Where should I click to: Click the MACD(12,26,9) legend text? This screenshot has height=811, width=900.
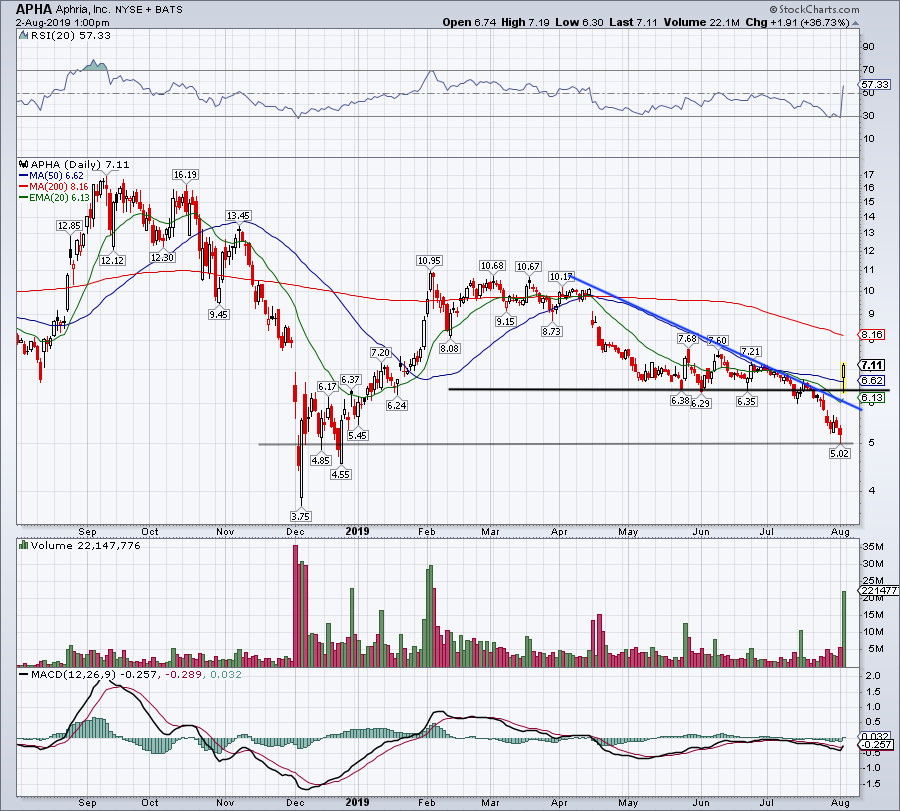75,674
